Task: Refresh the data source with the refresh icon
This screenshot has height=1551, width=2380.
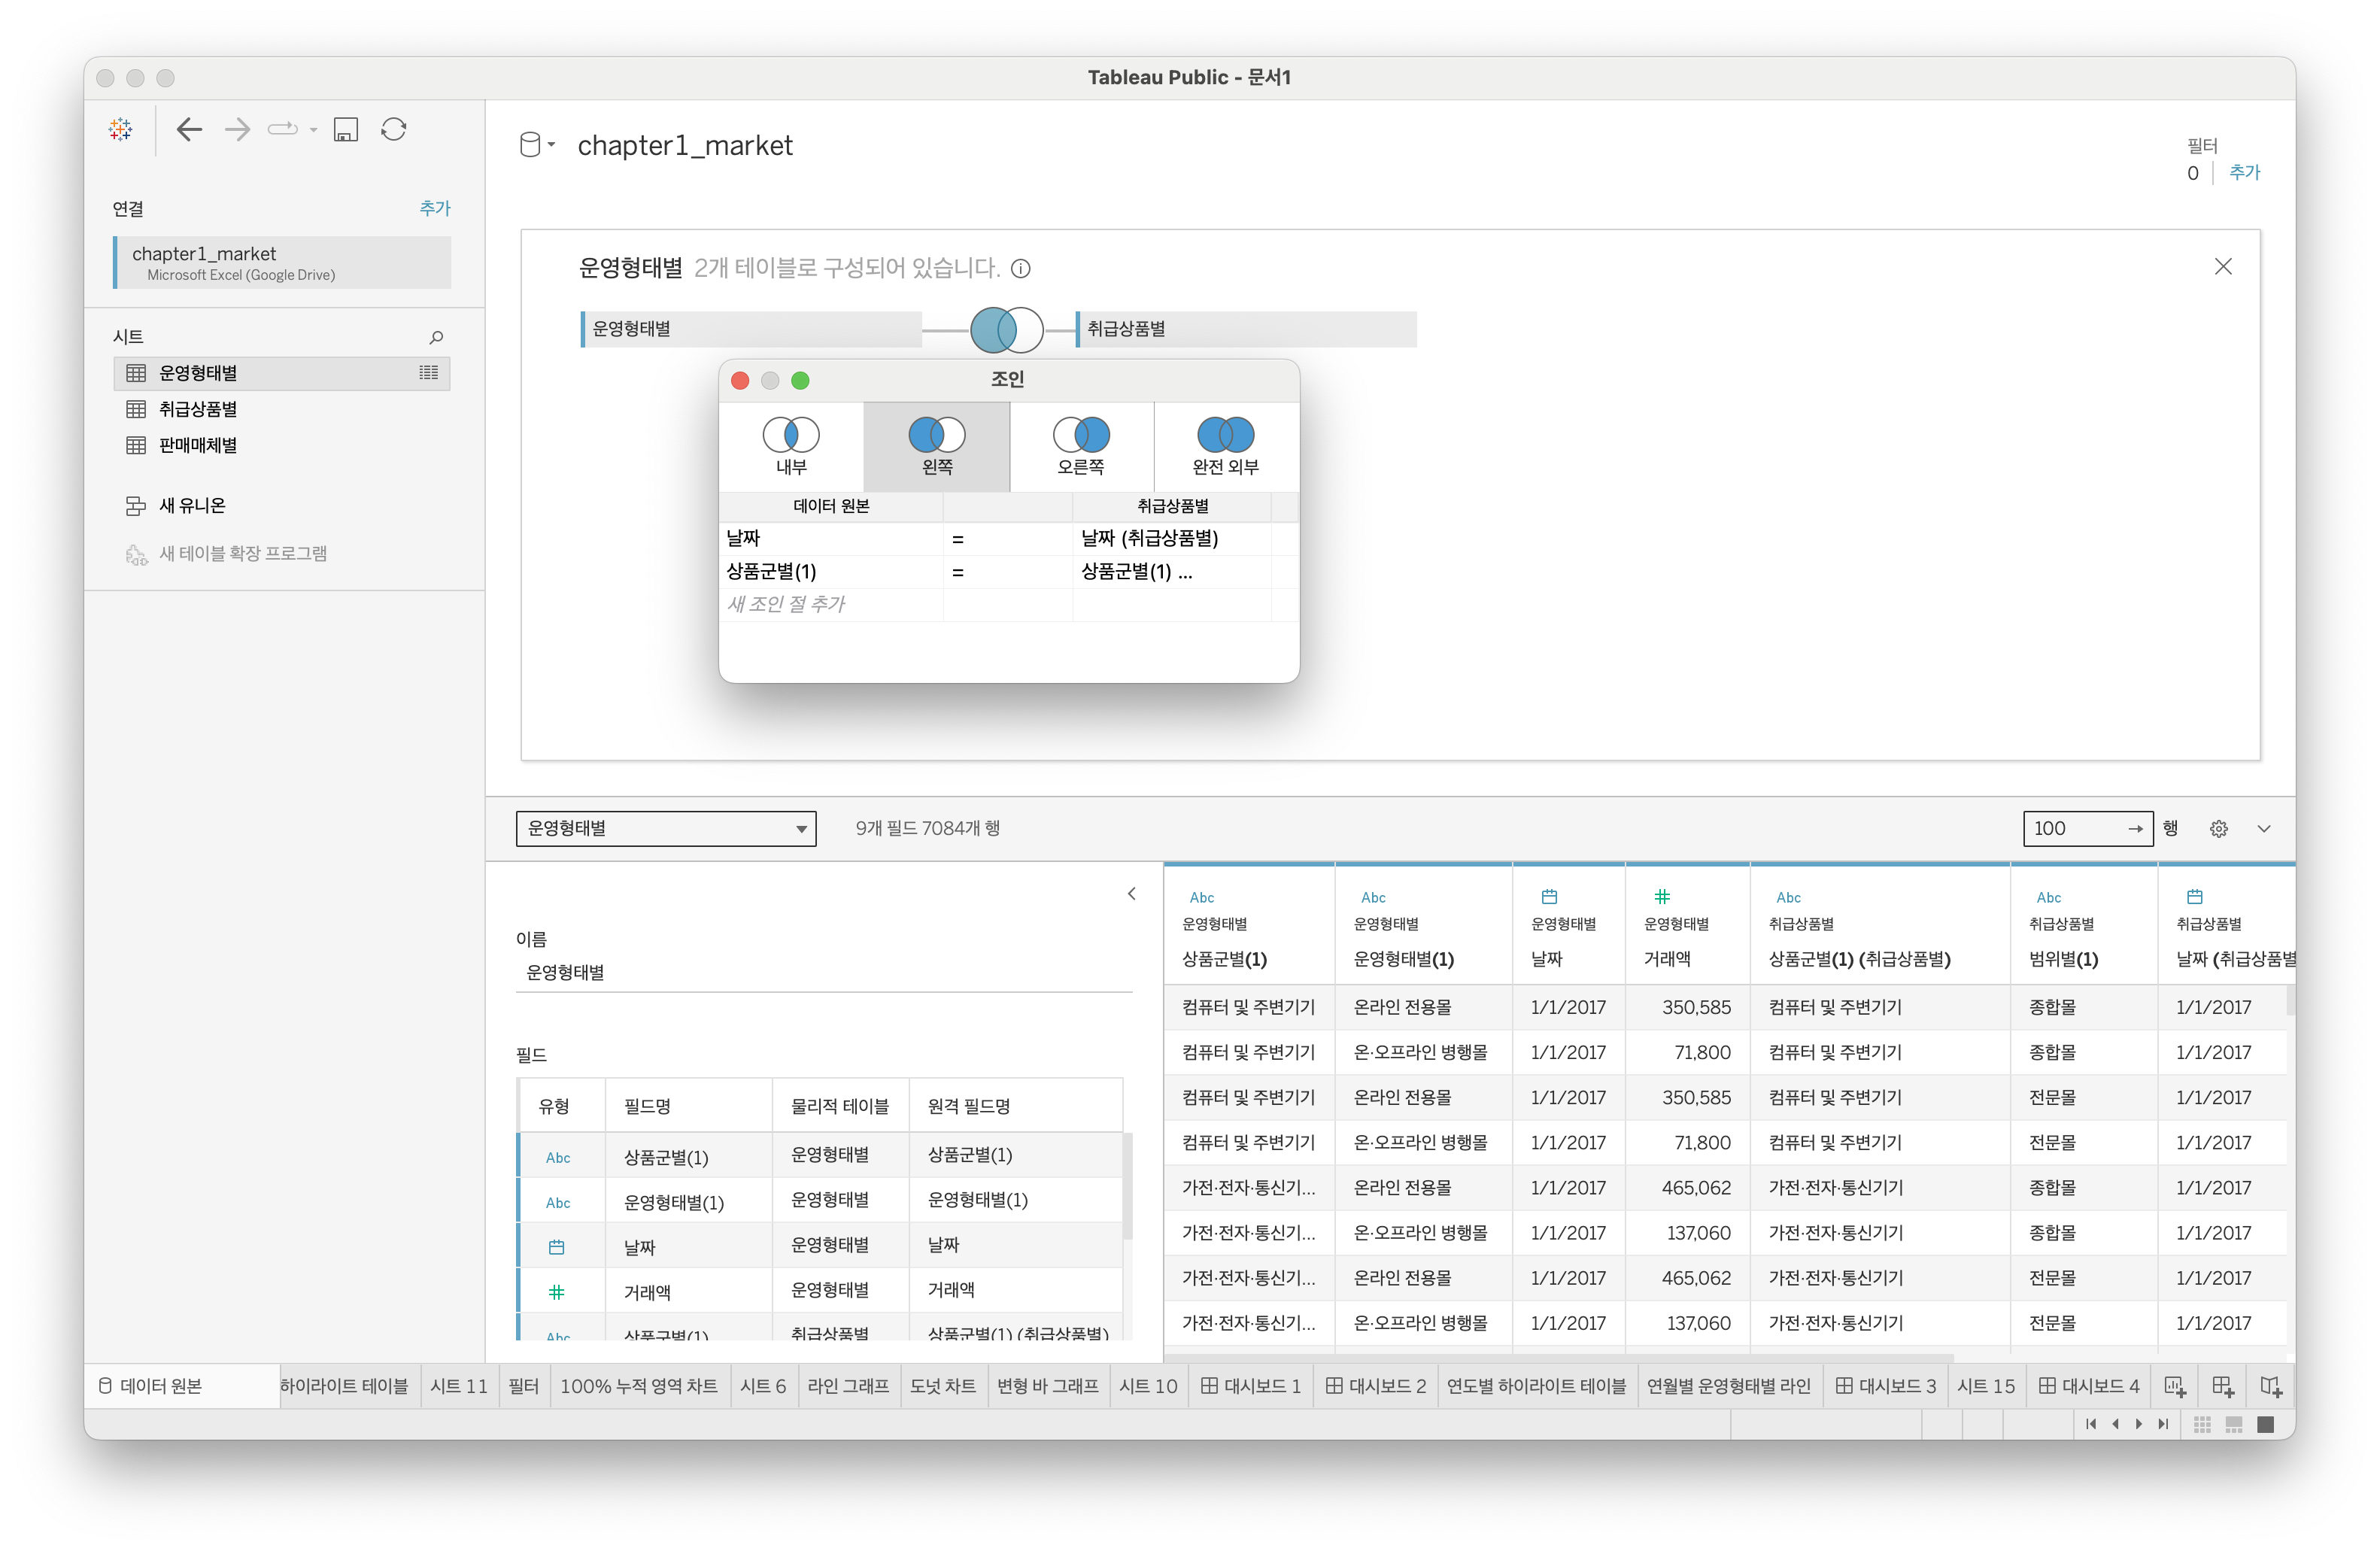Action: point(394,129)
